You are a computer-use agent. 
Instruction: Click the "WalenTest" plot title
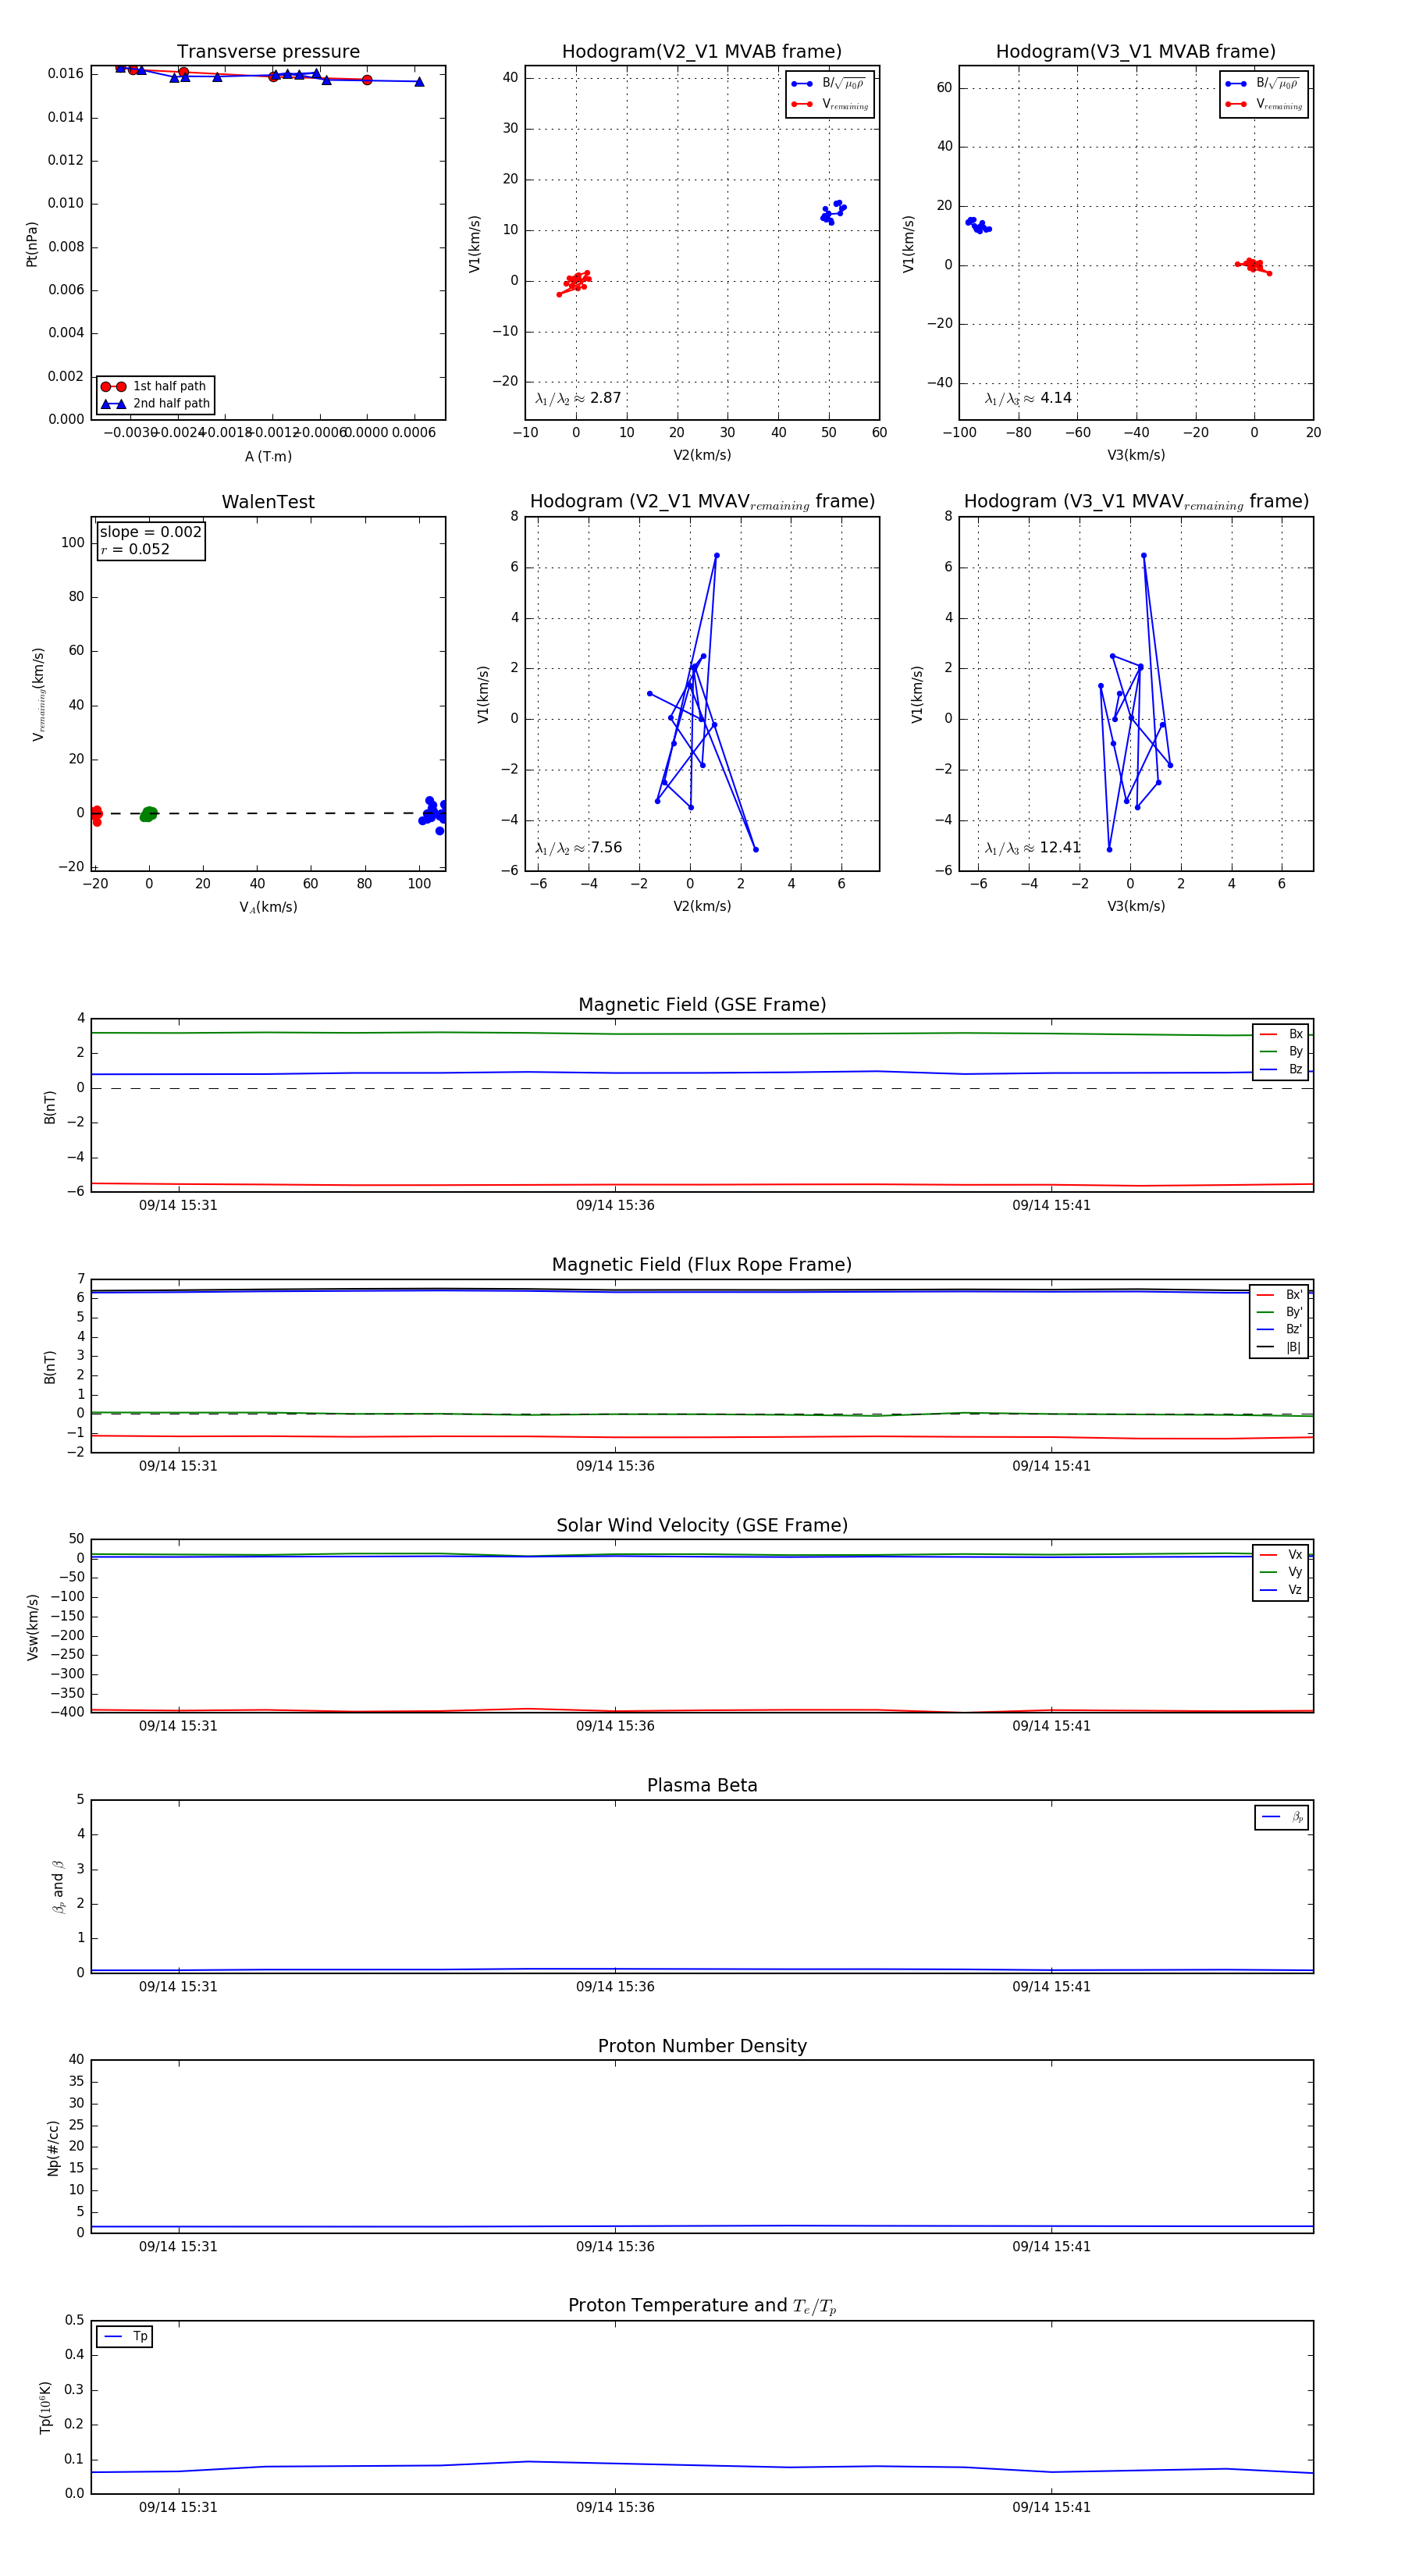(x=268, y=502)
